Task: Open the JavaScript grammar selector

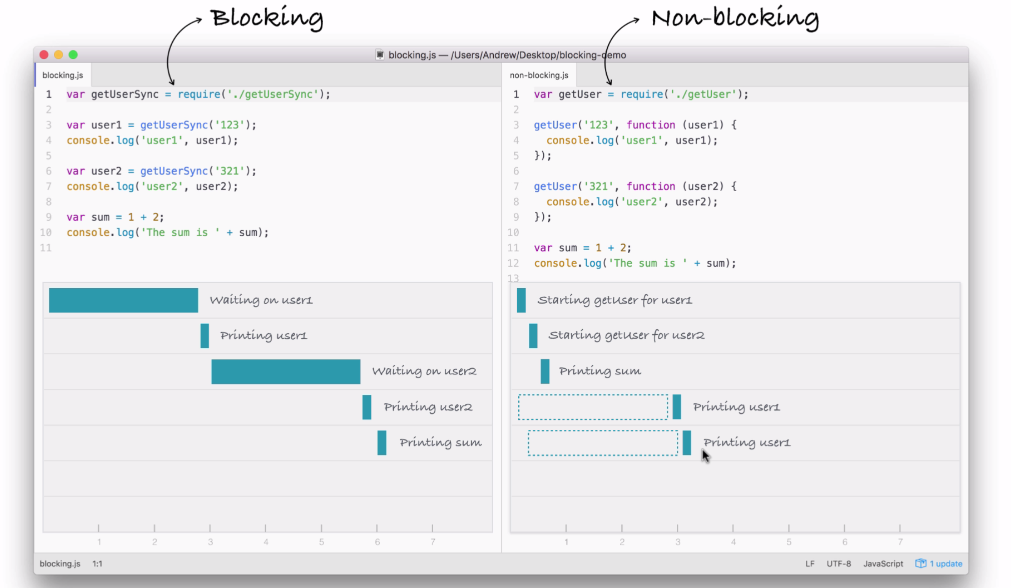Action: point(883,564)
